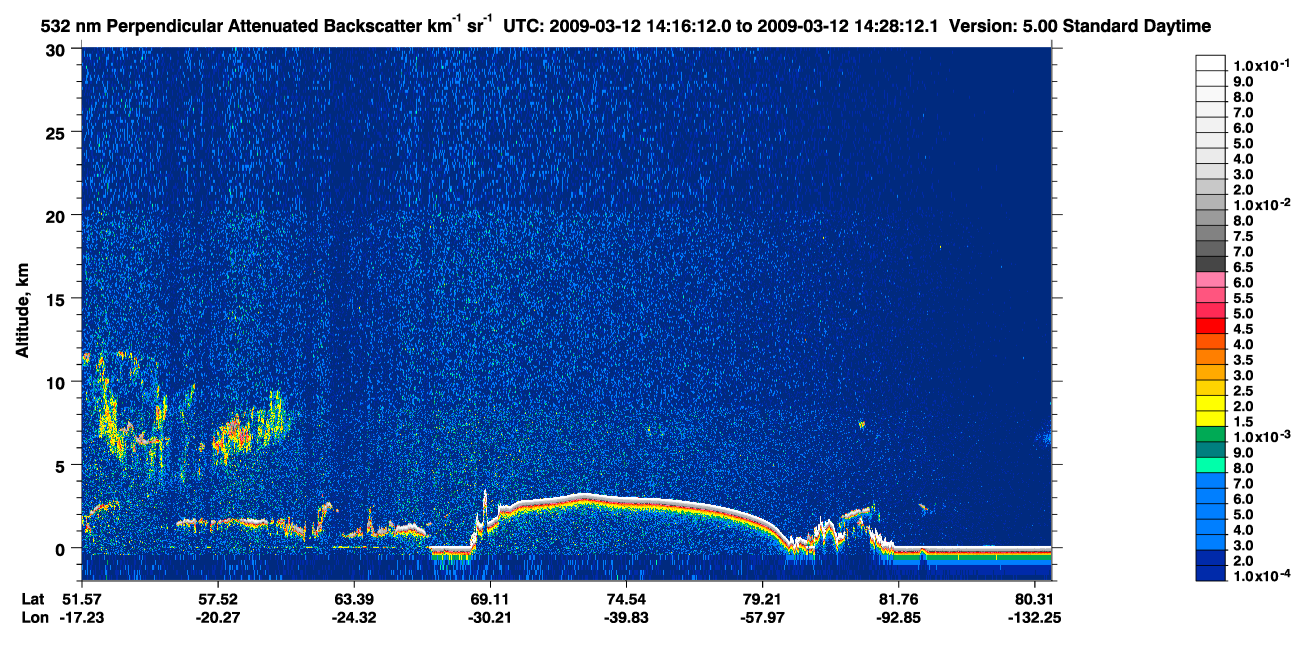Click the bright mint green swatch above 8.0
The height and width of the screenshot is (667, 1300).
click(x=1211, y=465)
